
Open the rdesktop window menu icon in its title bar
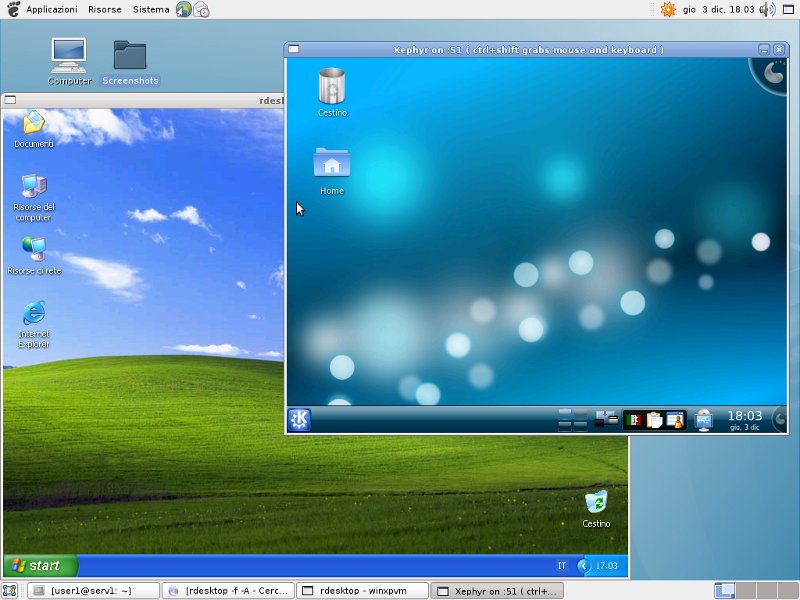pos(10,100)
